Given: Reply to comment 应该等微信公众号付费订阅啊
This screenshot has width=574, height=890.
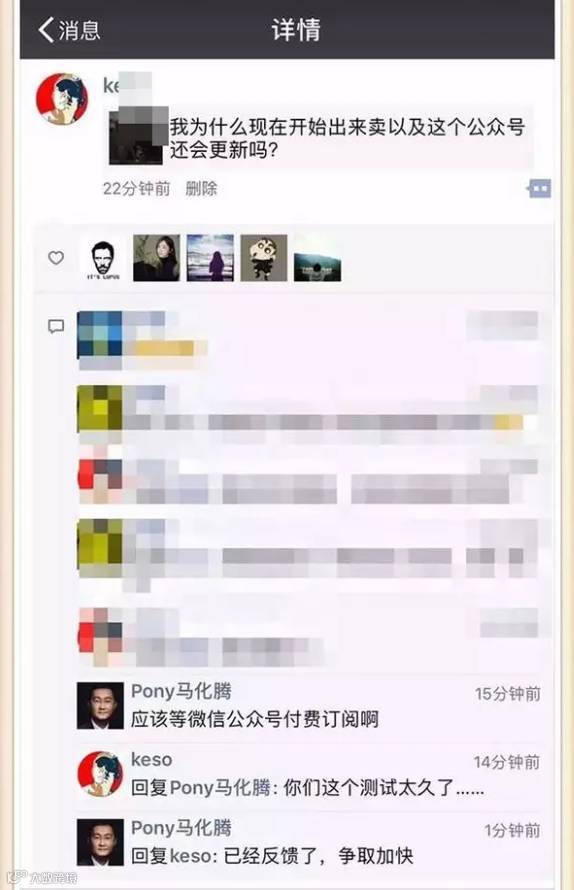Looking at the screenshot, I should pyautogui.click(x=254, y=719).
